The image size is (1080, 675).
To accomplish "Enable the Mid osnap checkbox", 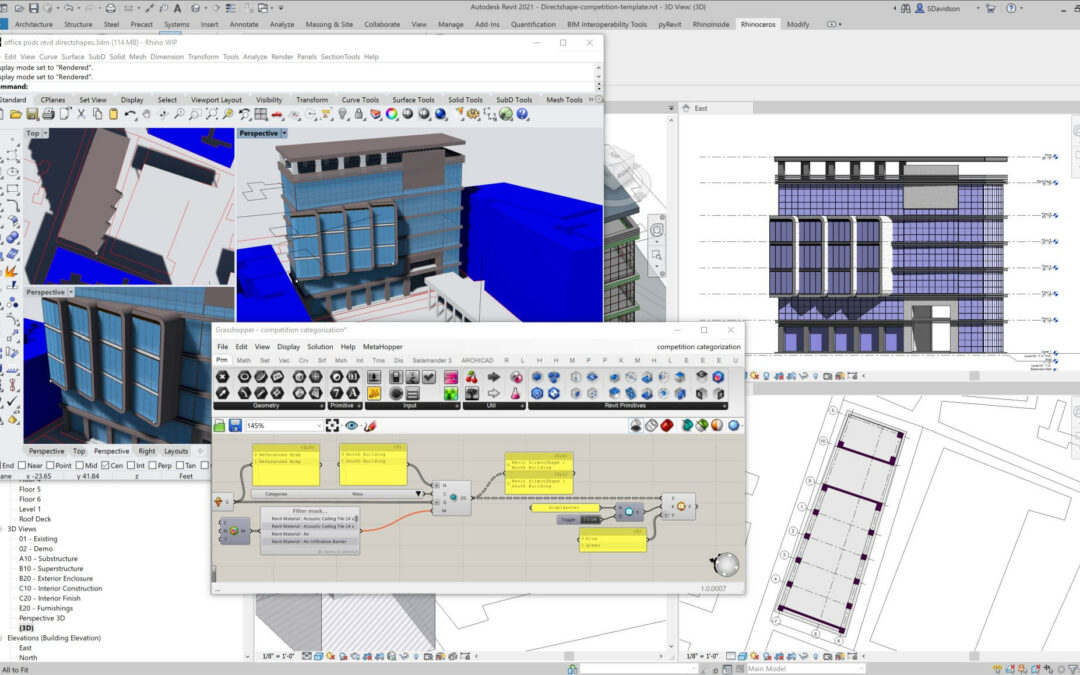I will (x=78, y=465).
